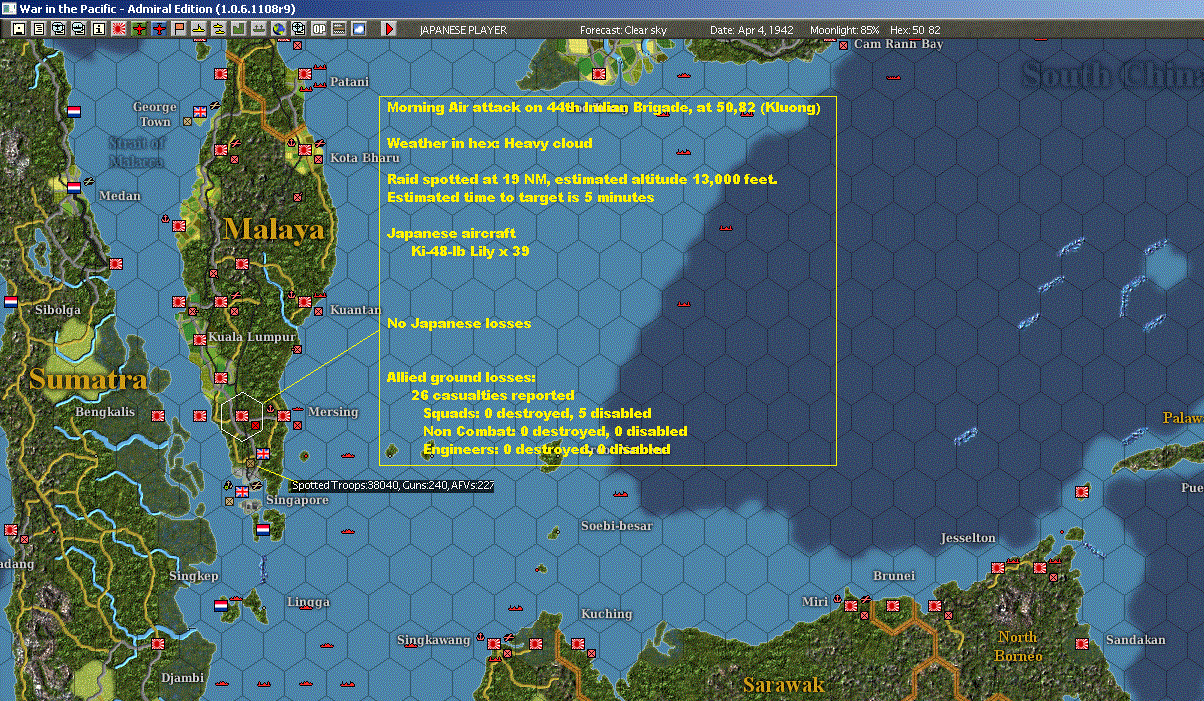Click the two yellow ships toolbar icon

[219, 29]
